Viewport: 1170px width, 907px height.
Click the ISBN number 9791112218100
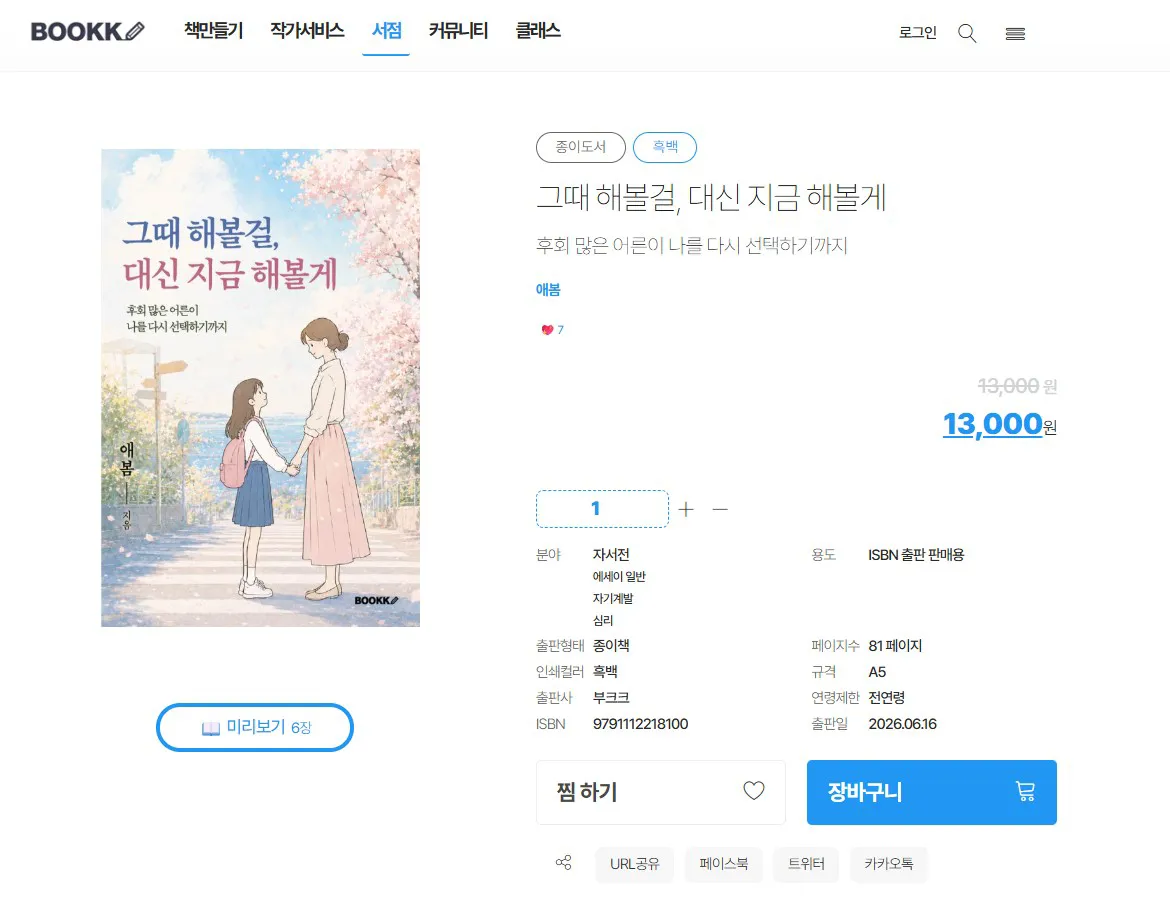coord(640,724)
